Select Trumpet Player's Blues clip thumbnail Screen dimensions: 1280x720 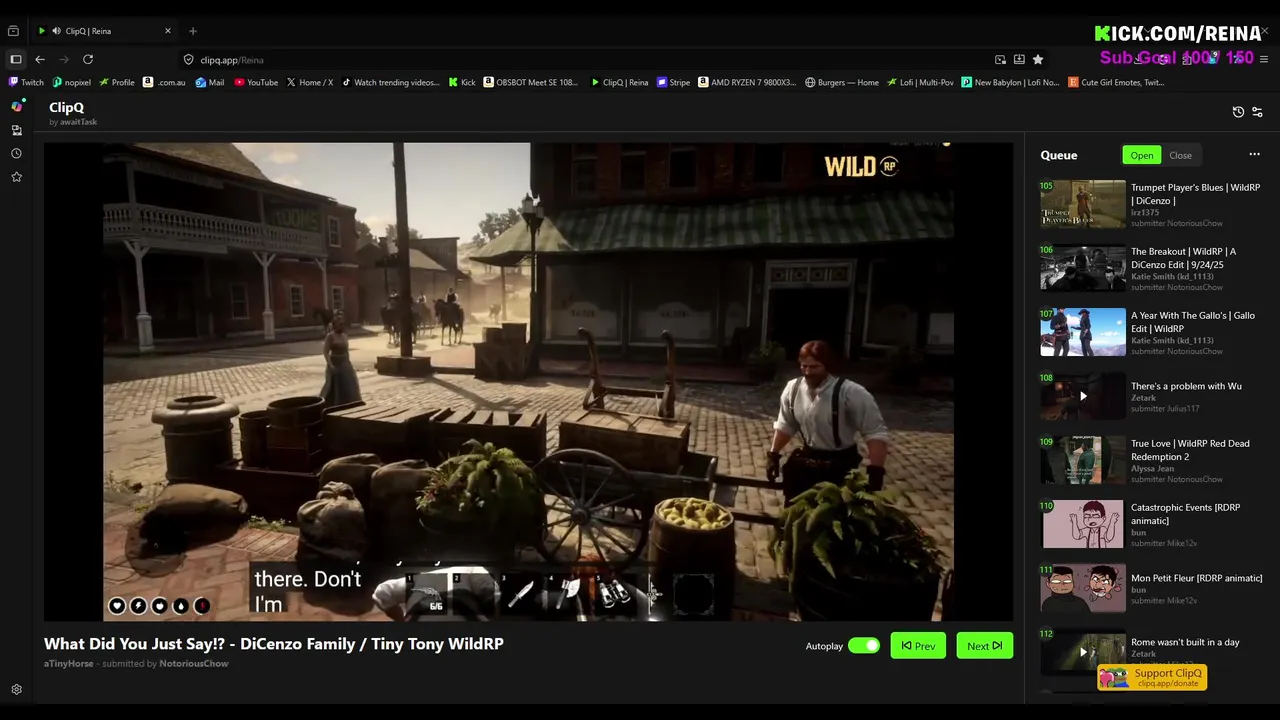[1082, 204]
